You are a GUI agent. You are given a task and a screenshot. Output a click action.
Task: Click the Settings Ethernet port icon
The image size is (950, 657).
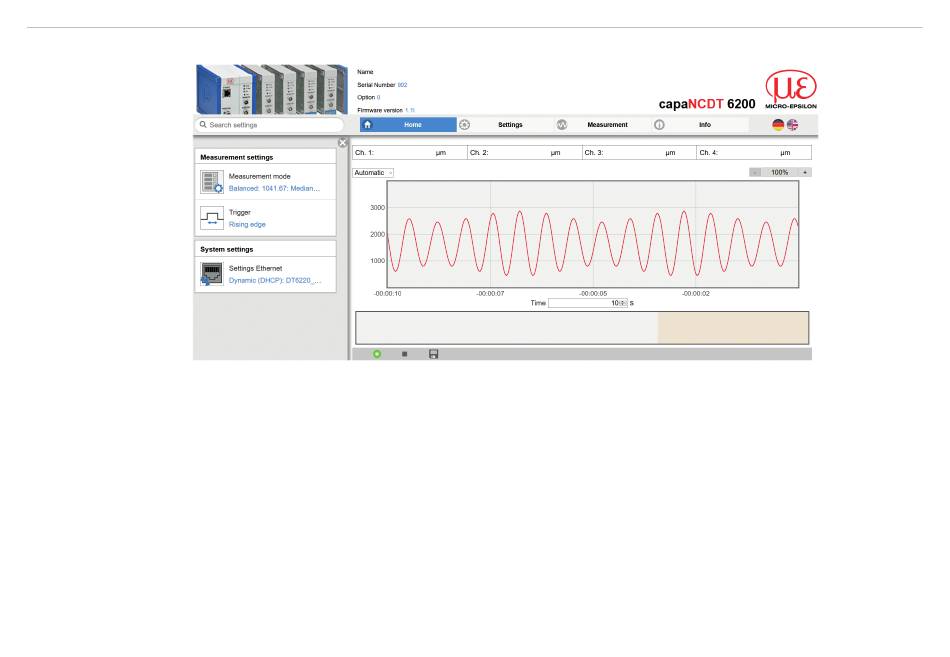[211, 274]
